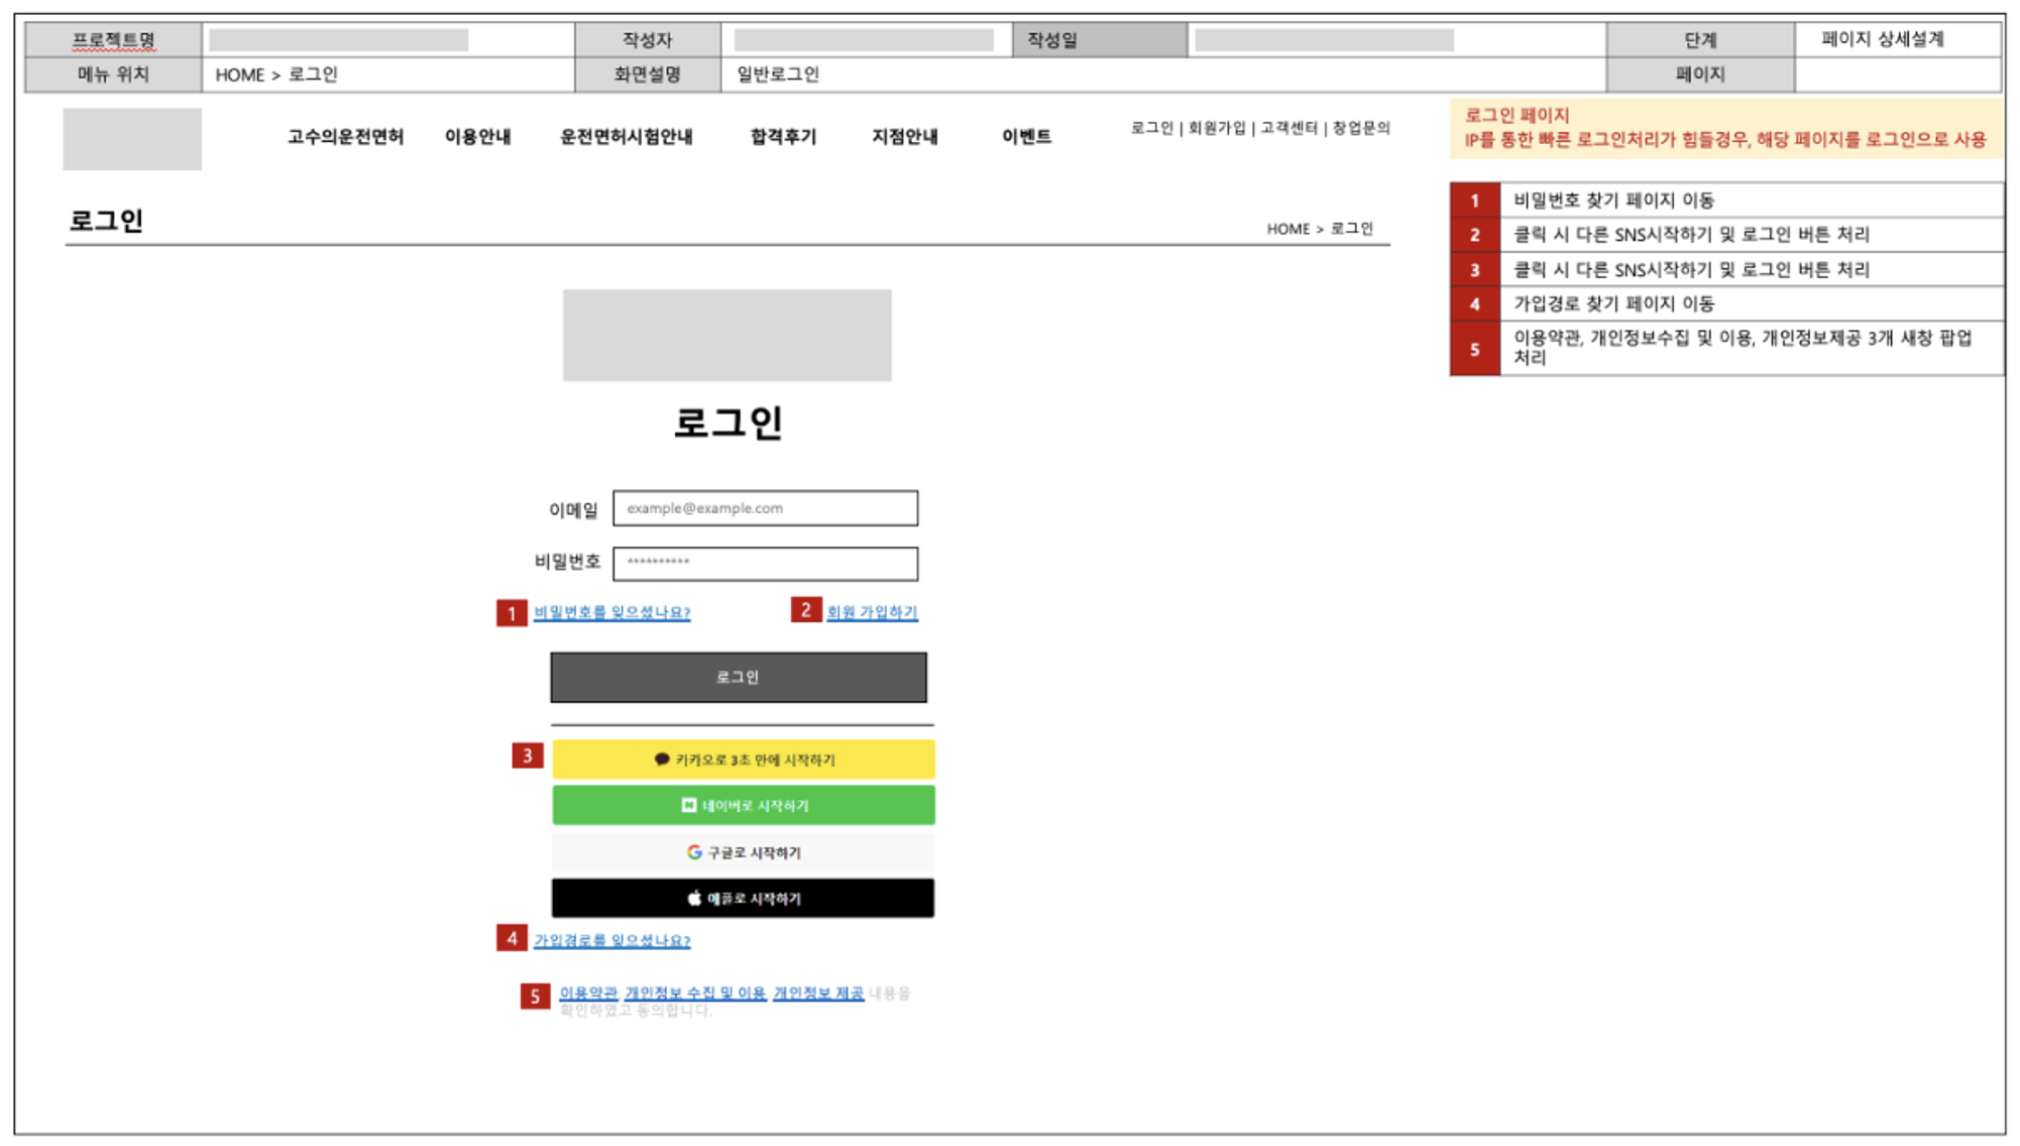Select 이벤트 menu item

pos(1026,137)
